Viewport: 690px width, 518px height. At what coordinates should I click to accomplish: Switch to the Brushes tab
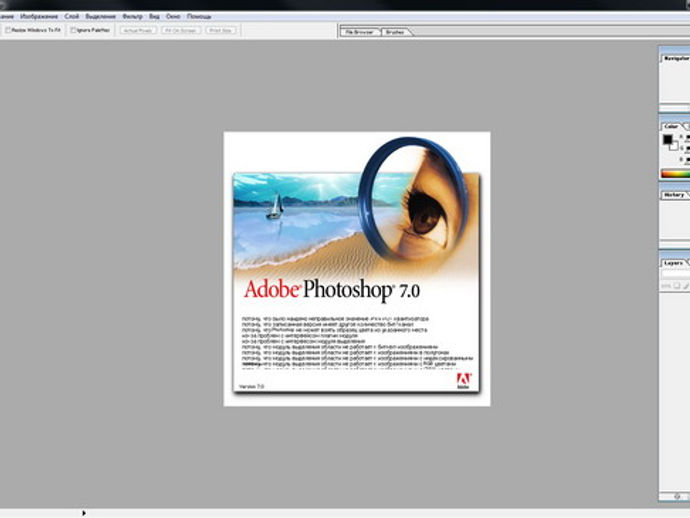click(x=395, y=32)
